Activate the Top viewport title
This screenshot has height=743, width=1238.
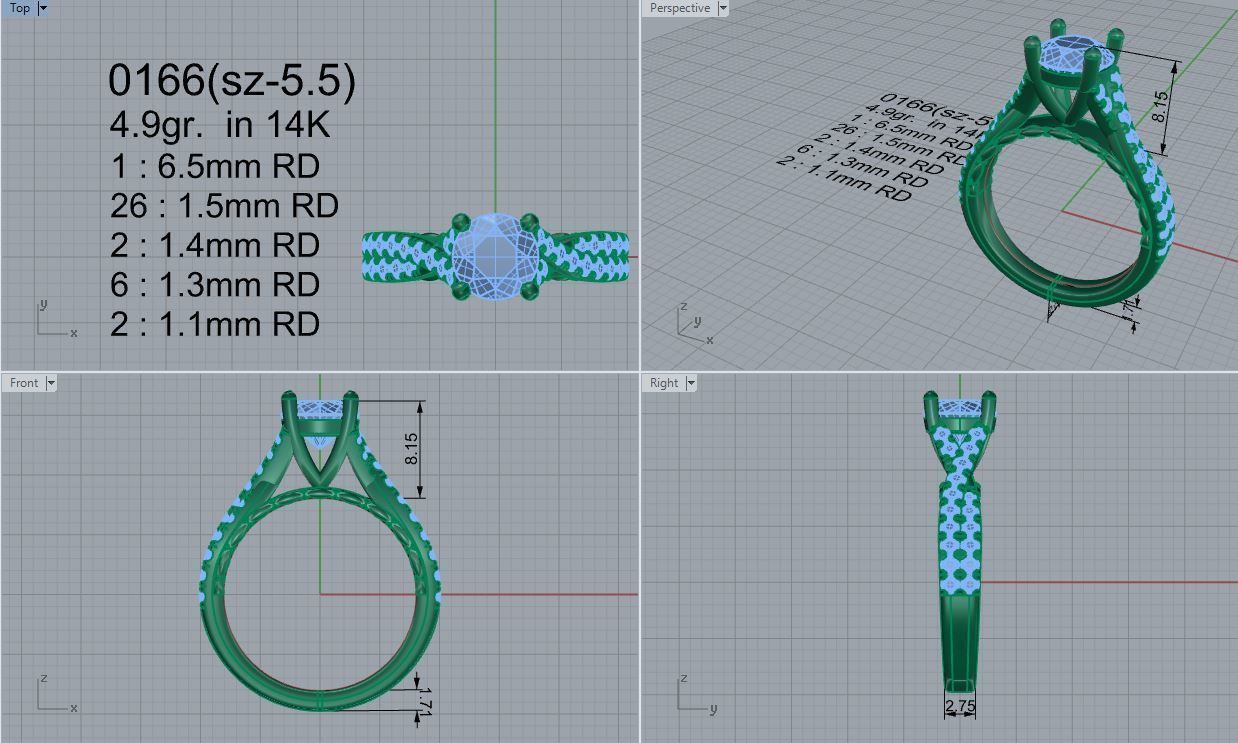pos(20,8)
